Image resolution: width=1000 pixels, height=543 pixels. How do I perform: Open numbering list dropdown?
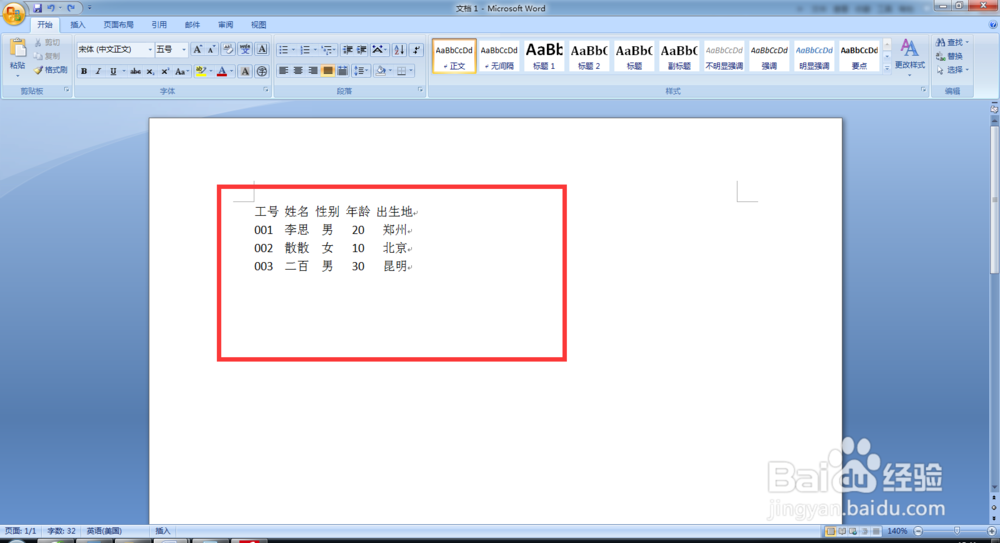coord(315,50)
